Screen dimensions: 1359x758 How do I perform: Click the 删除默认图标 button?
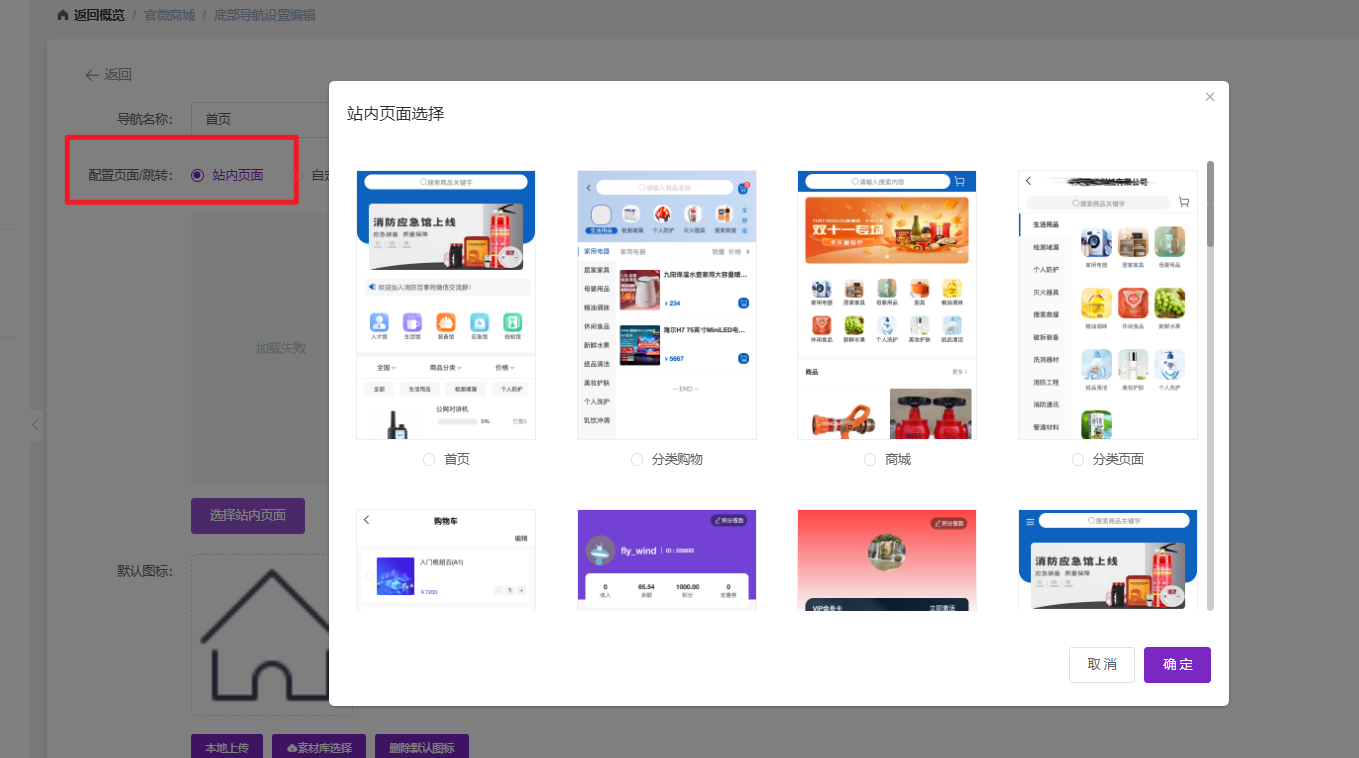[422, 748]
